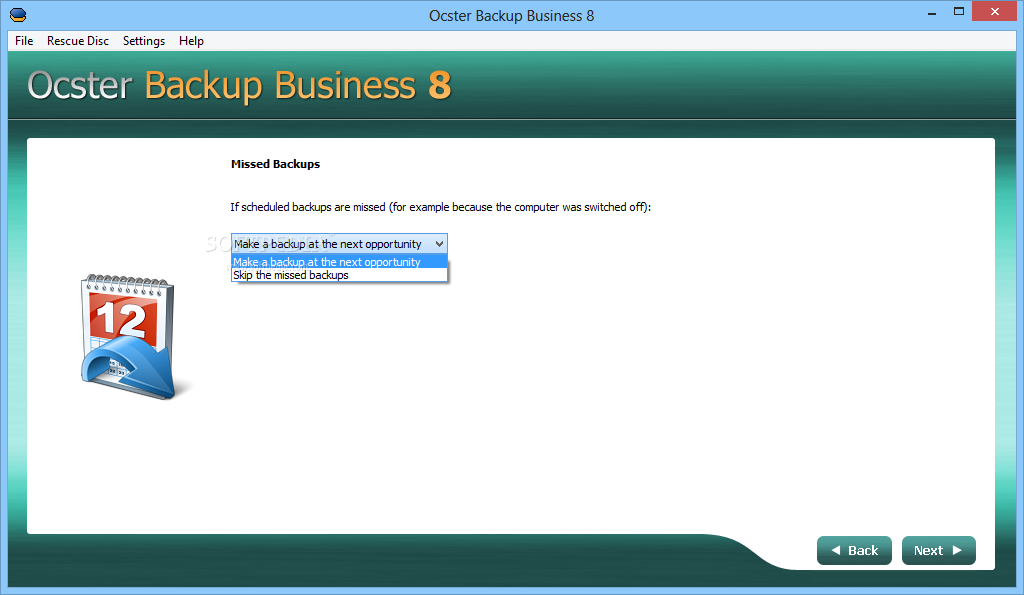This screenshot has height=595, width=1024.
Task: Open the File menu
Action: (24, 40)
